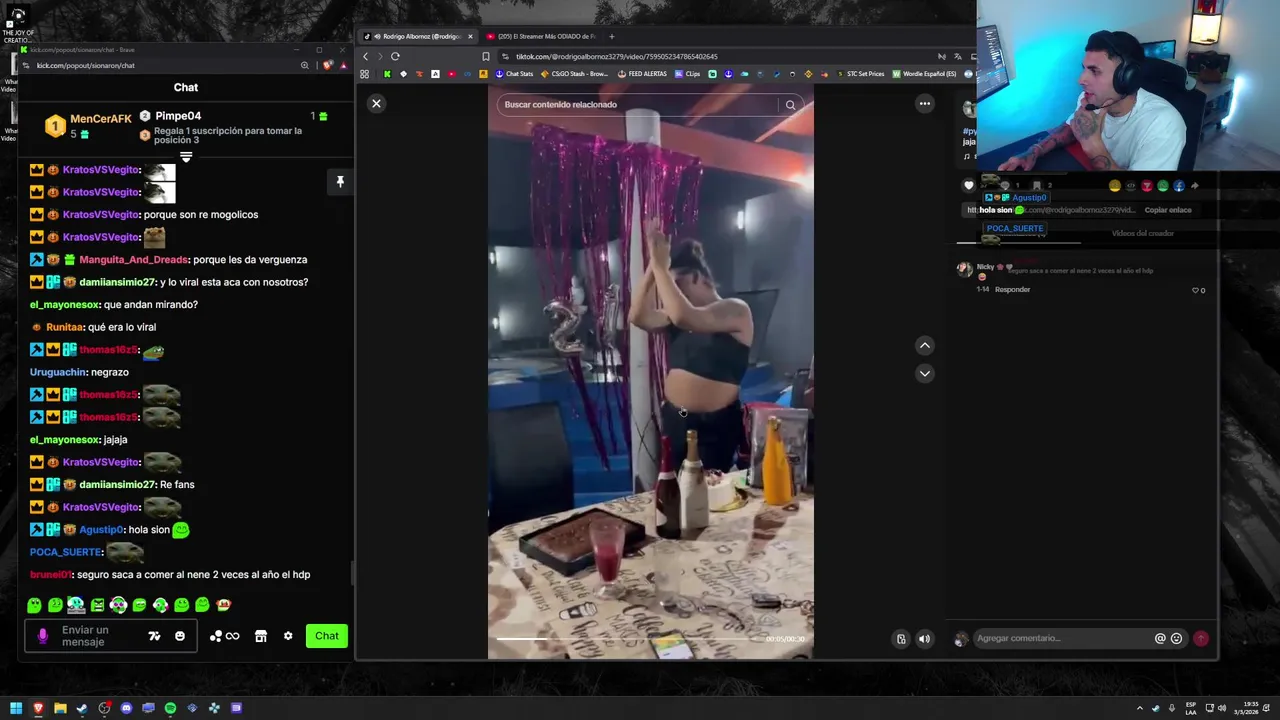Click the search magnifier in related content bar
This screenshot has width=1280, height=720.
(x=790, y=105)
